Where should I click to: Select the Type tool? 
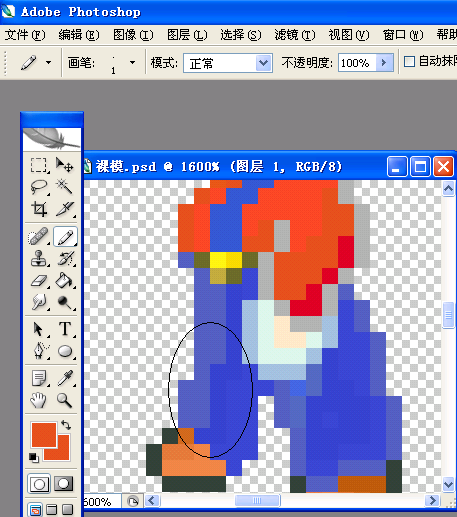[x=65, y=329]
